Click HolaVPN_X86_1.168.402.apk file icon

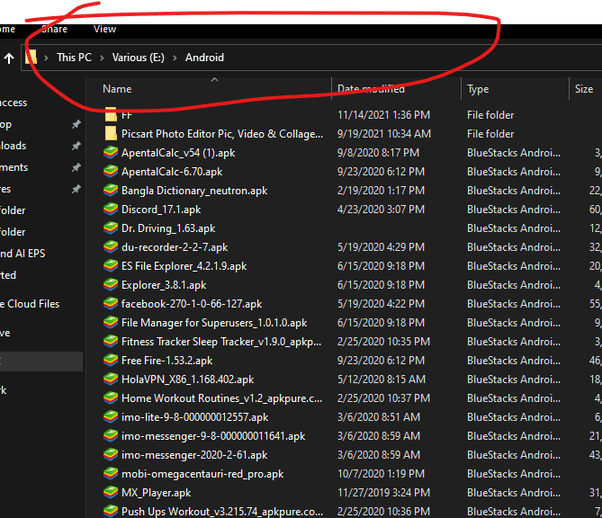pos(111,379)
